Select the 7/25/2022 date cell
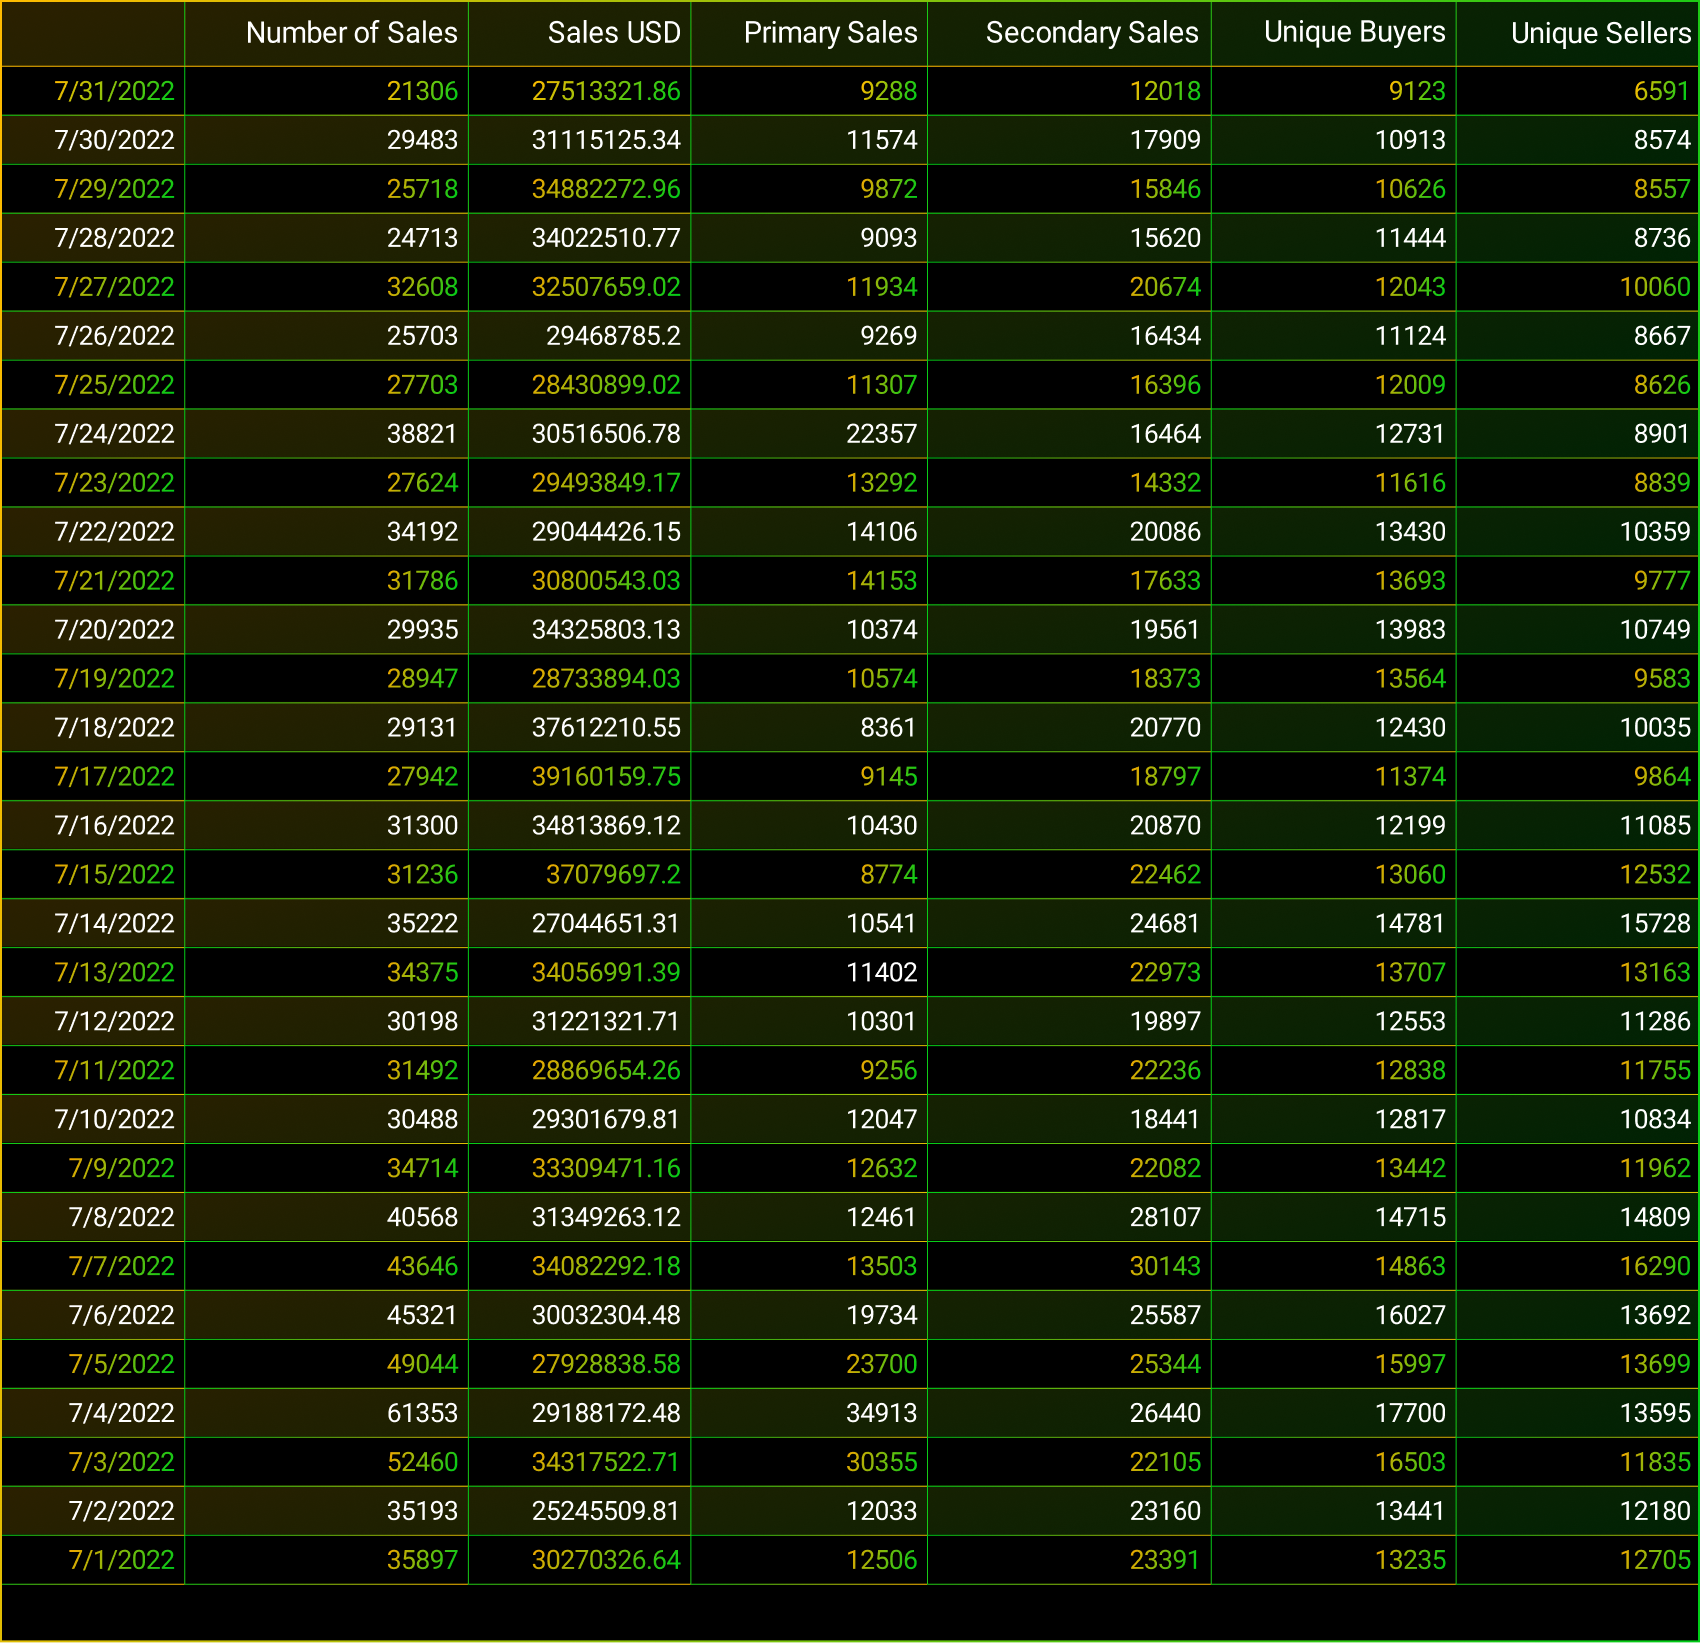This screenshot has width=1700, height=1643. pyautogui.click(x=93, y=385)
